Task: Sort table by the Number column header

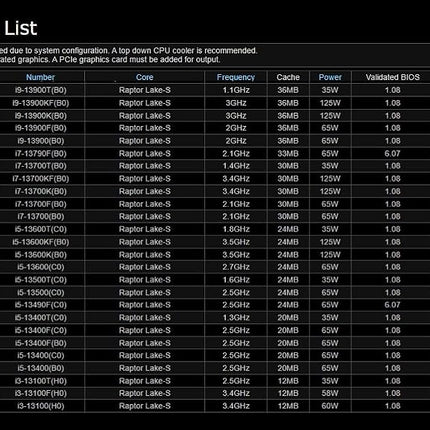Action: [40, 77]
